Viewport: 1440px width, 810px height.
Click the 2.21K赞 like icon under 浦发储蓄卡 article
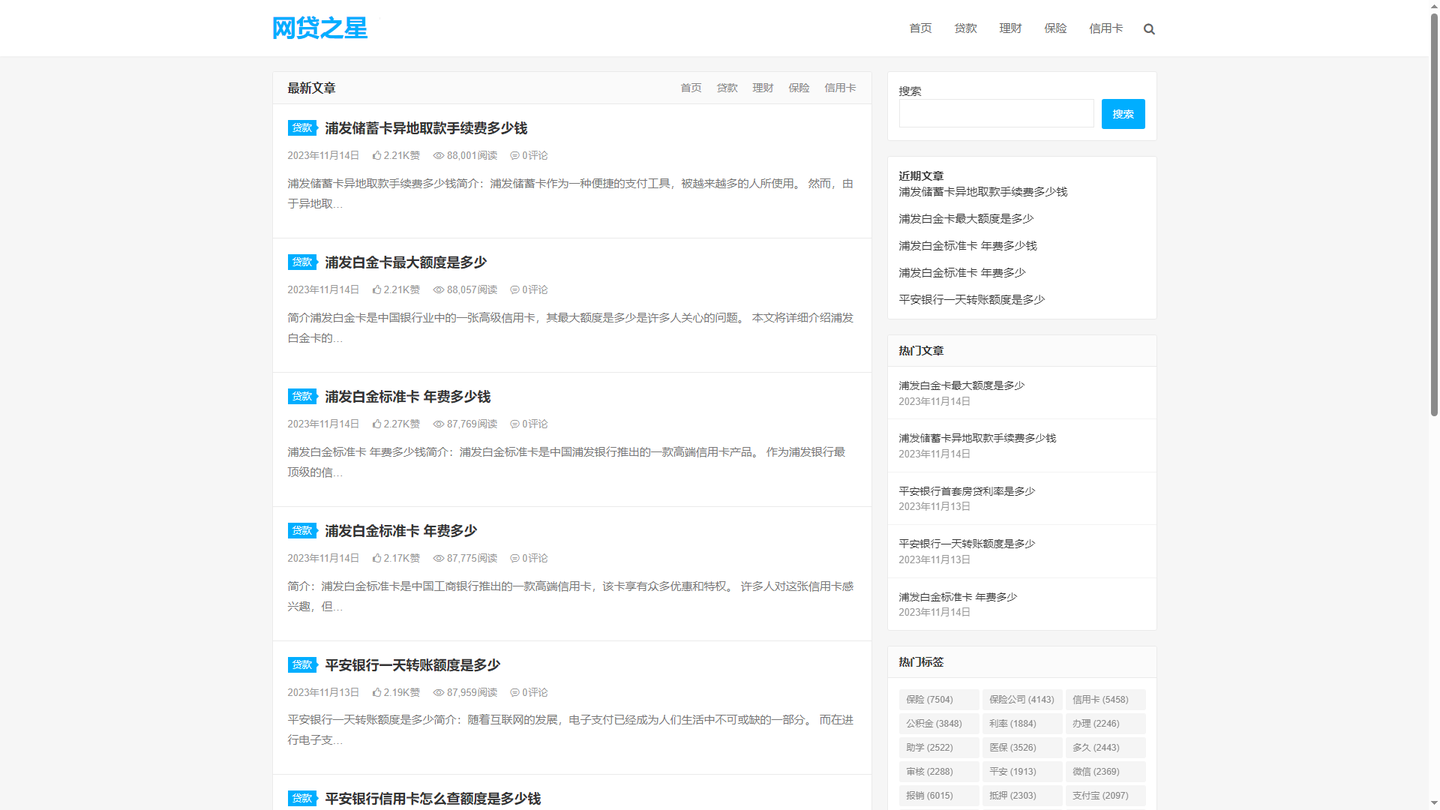(377, 155)
